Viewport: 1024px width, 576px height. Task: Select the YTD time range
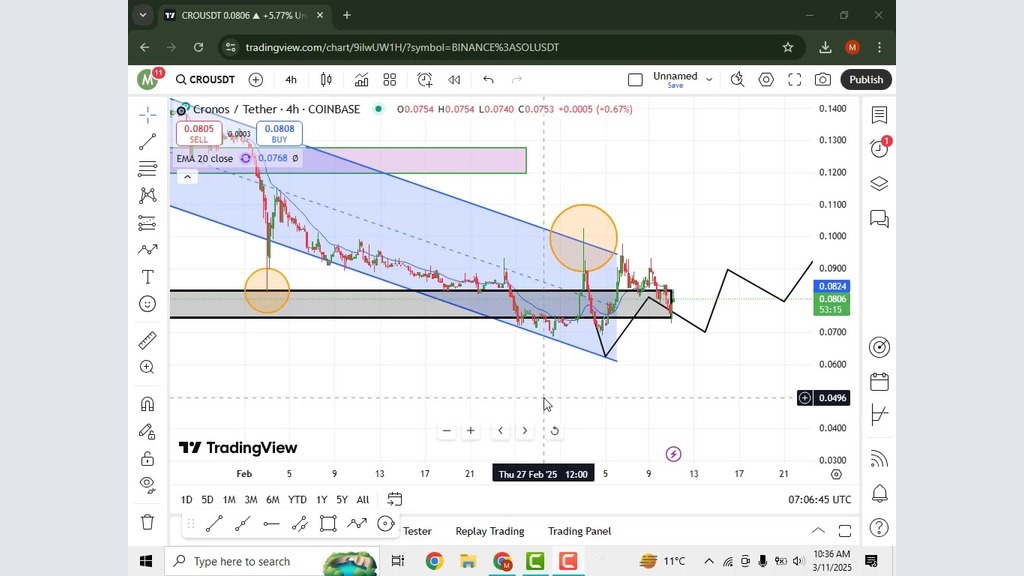point(297,500)
